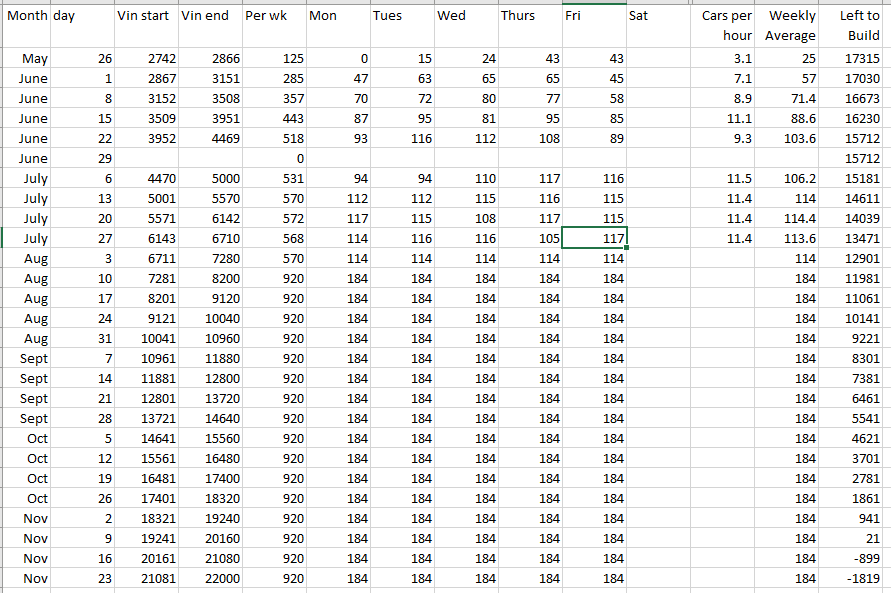891x593 pixels.
Task: Click the 'Cars per hour' column header cell
Action: [726, 25]
